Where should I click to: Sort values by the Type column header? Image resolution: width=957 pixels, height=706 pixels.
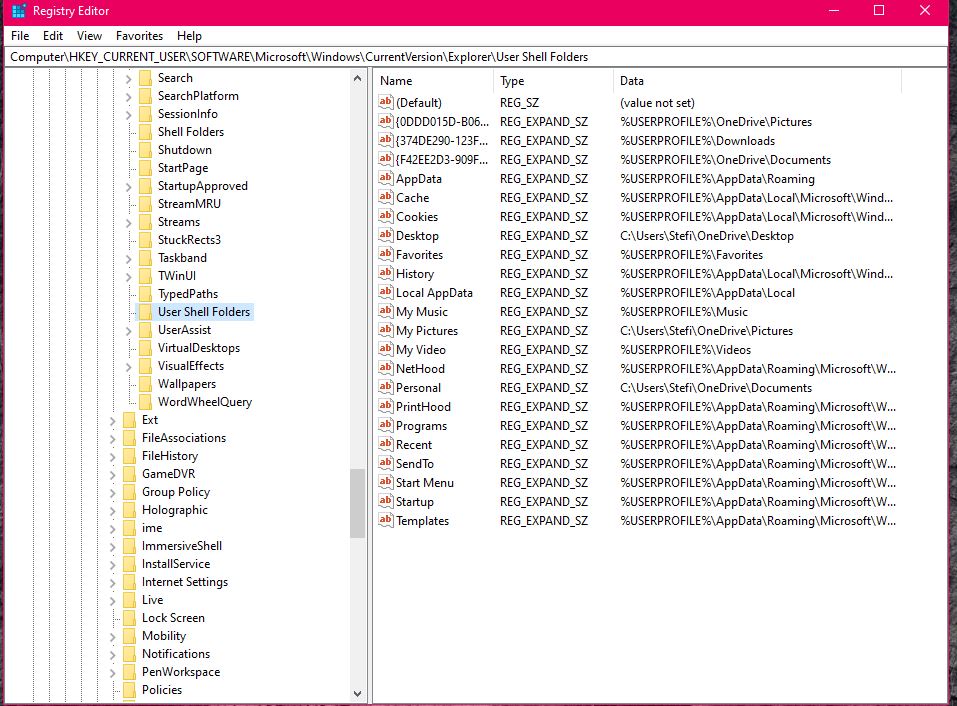click(x=552, y=81)
